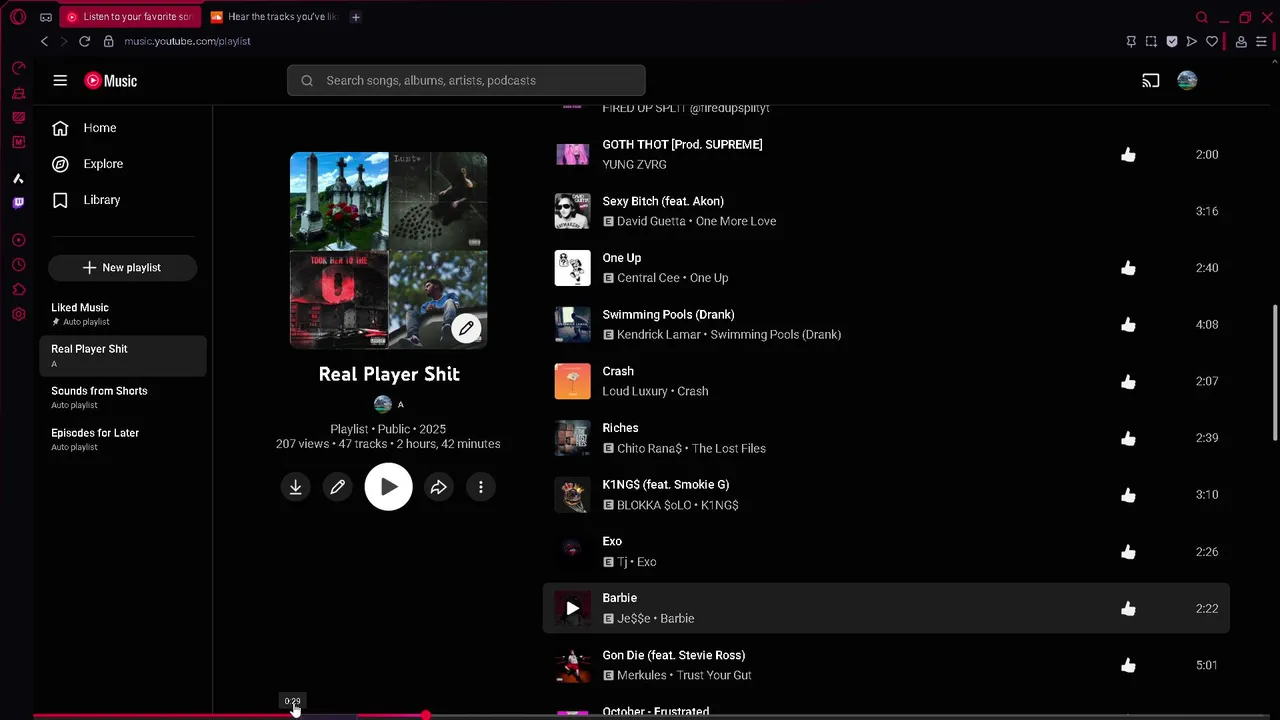Open artist David Guetta link
This screenshot has width=1280, height=720.
[651, 221]
